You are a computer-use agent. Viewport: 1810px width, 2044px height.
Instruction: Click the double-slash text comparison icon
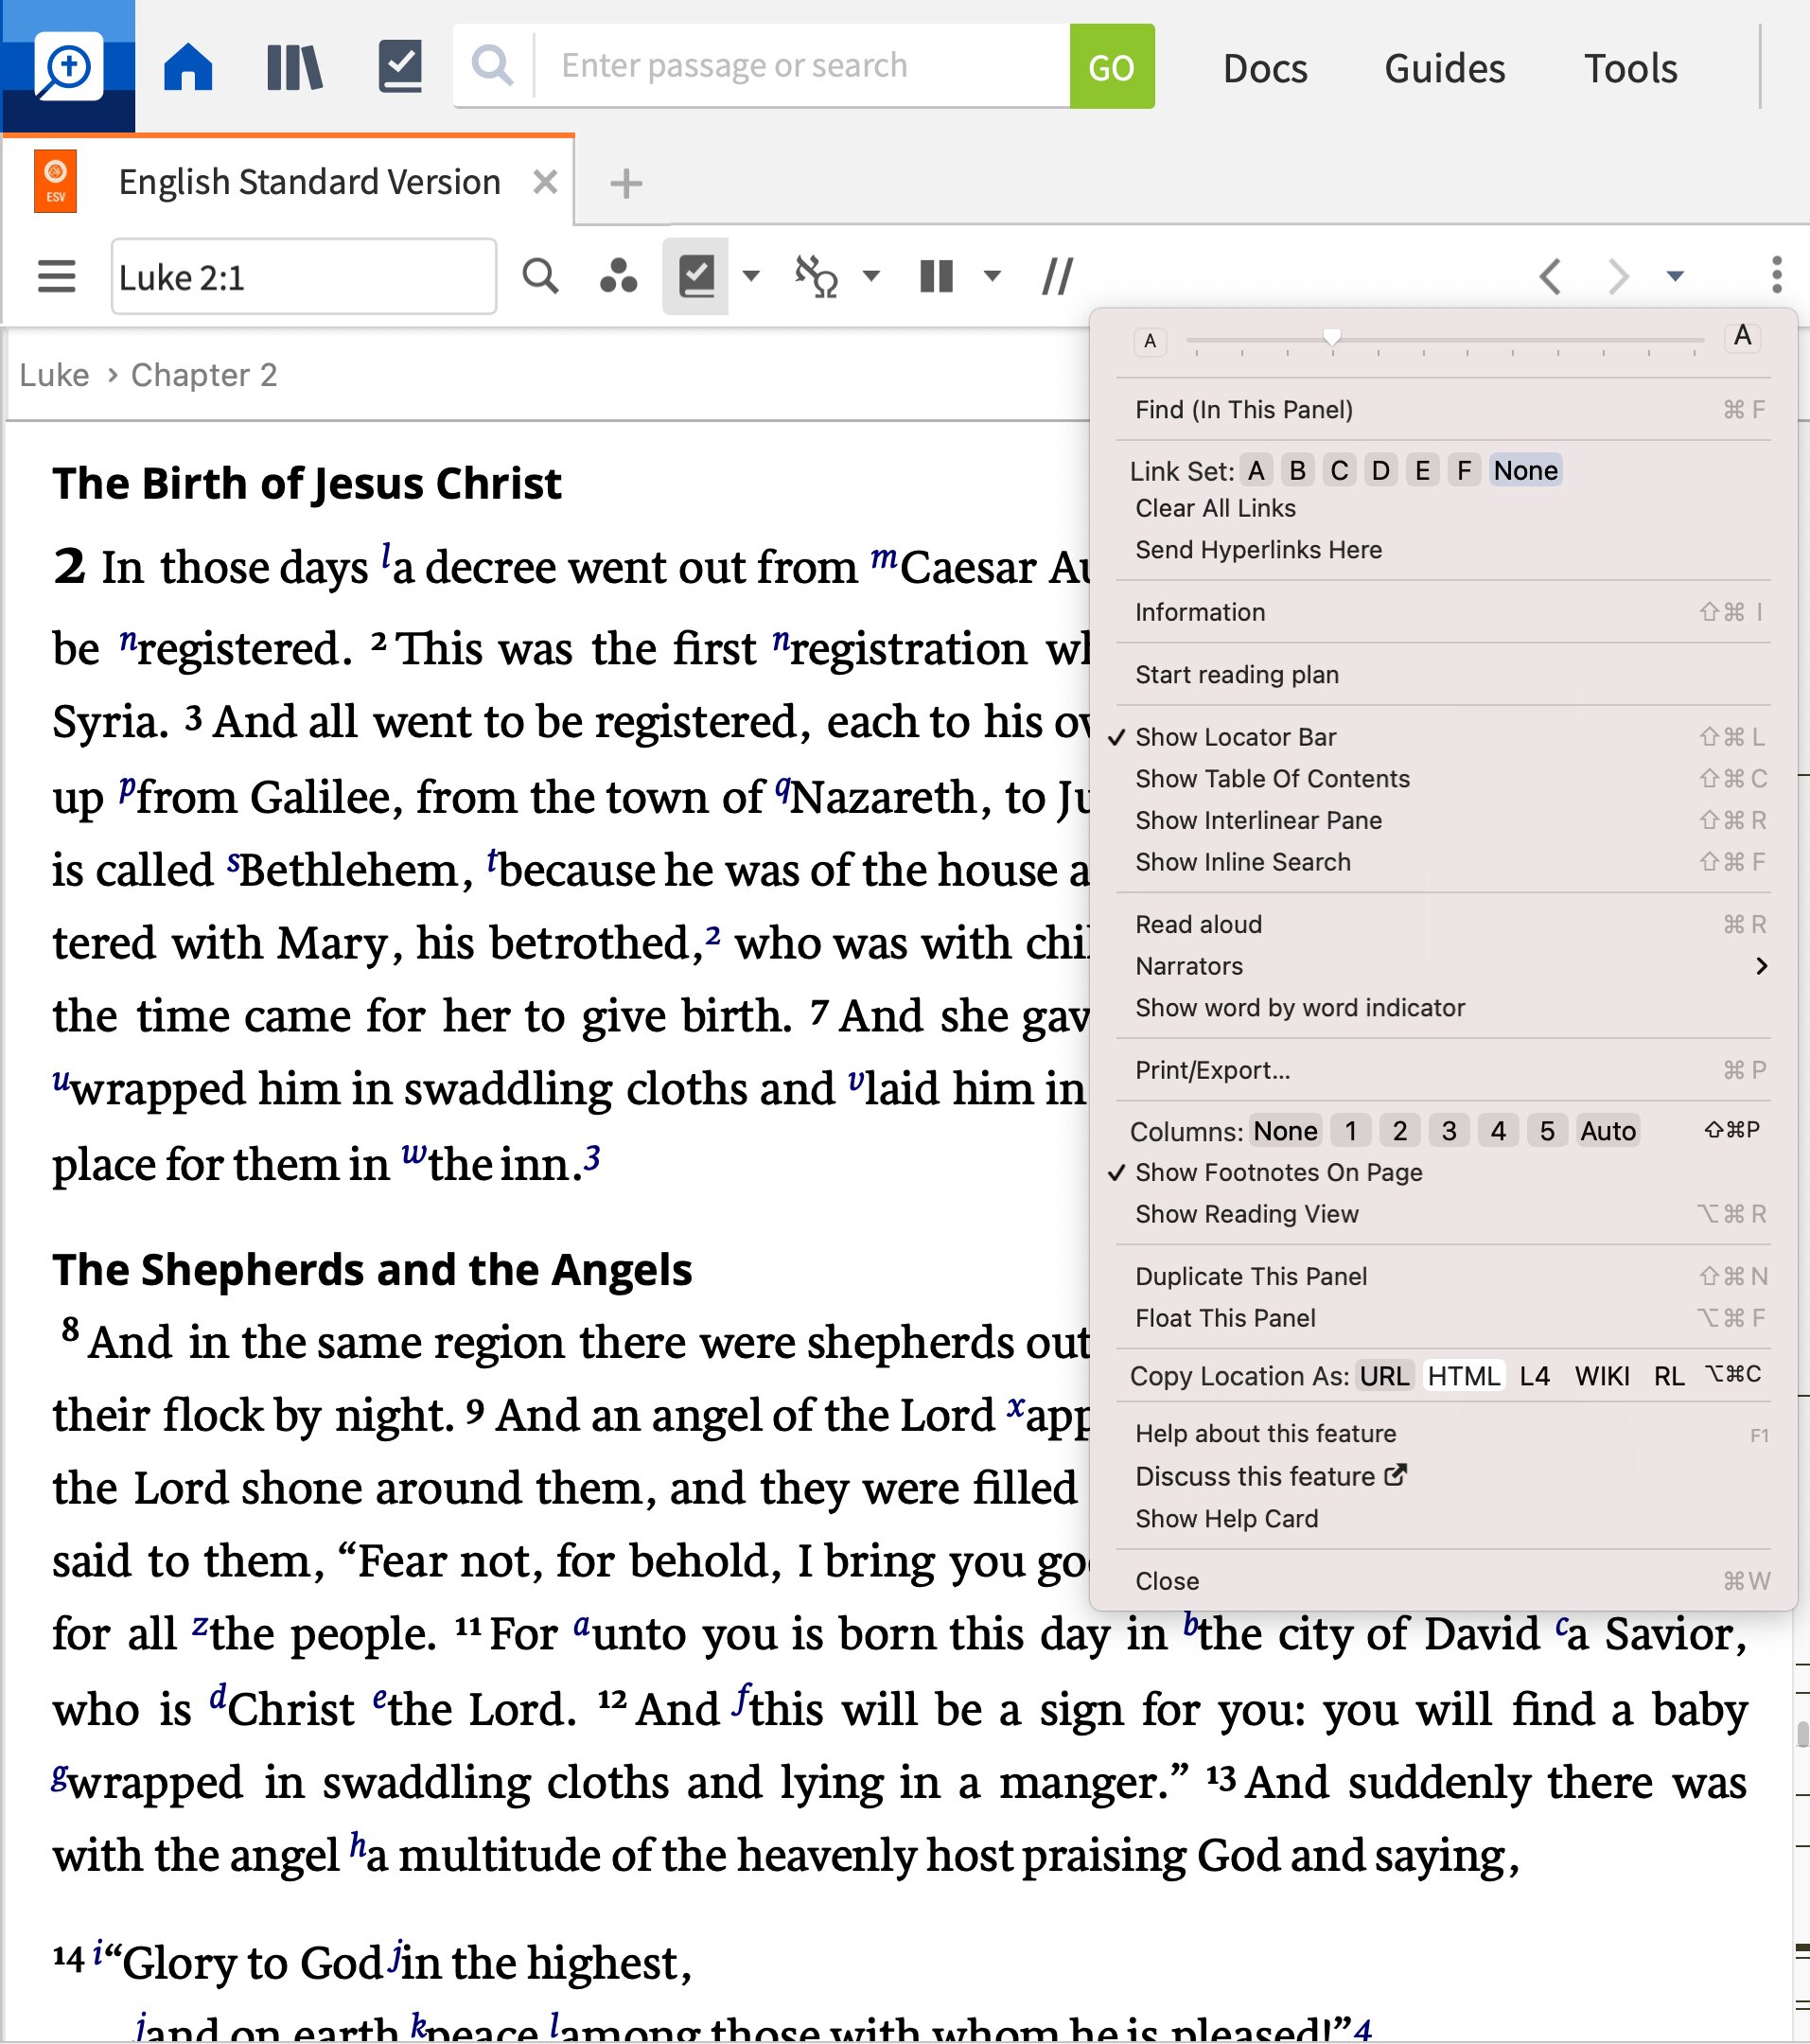coord(1057,276)
